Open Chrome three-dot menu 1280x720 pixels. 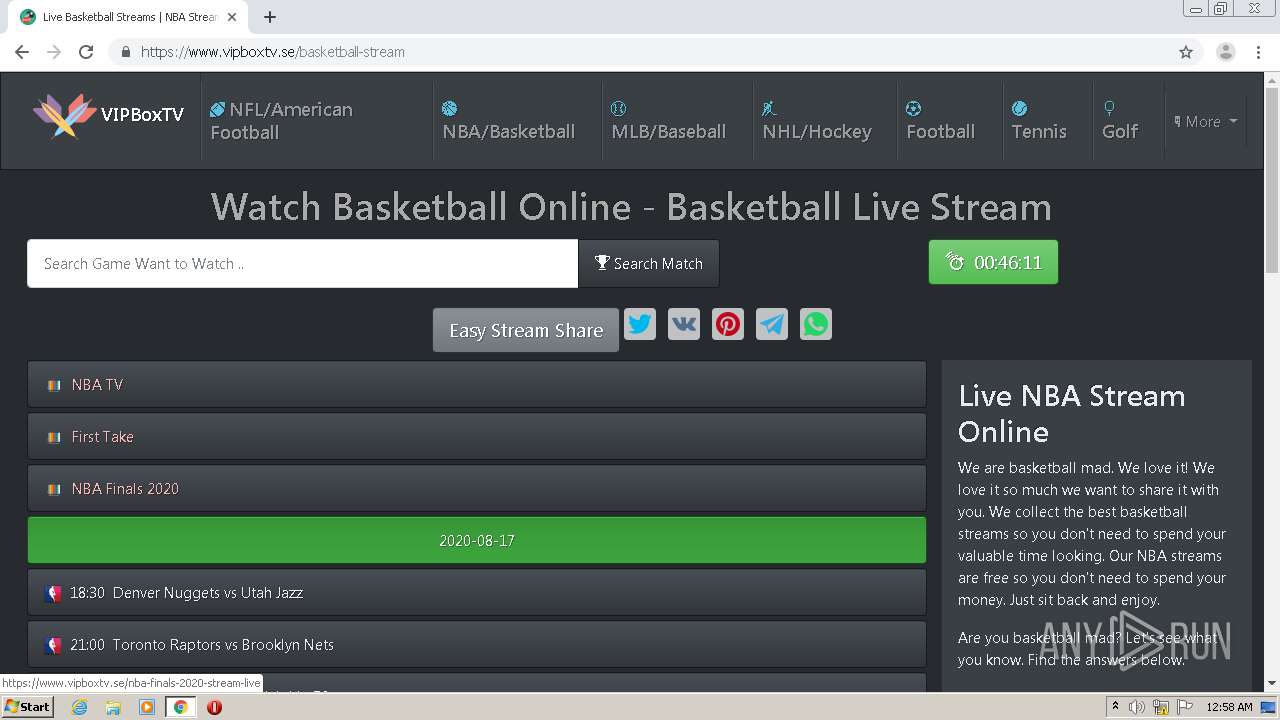click(x=1259, y=52)
